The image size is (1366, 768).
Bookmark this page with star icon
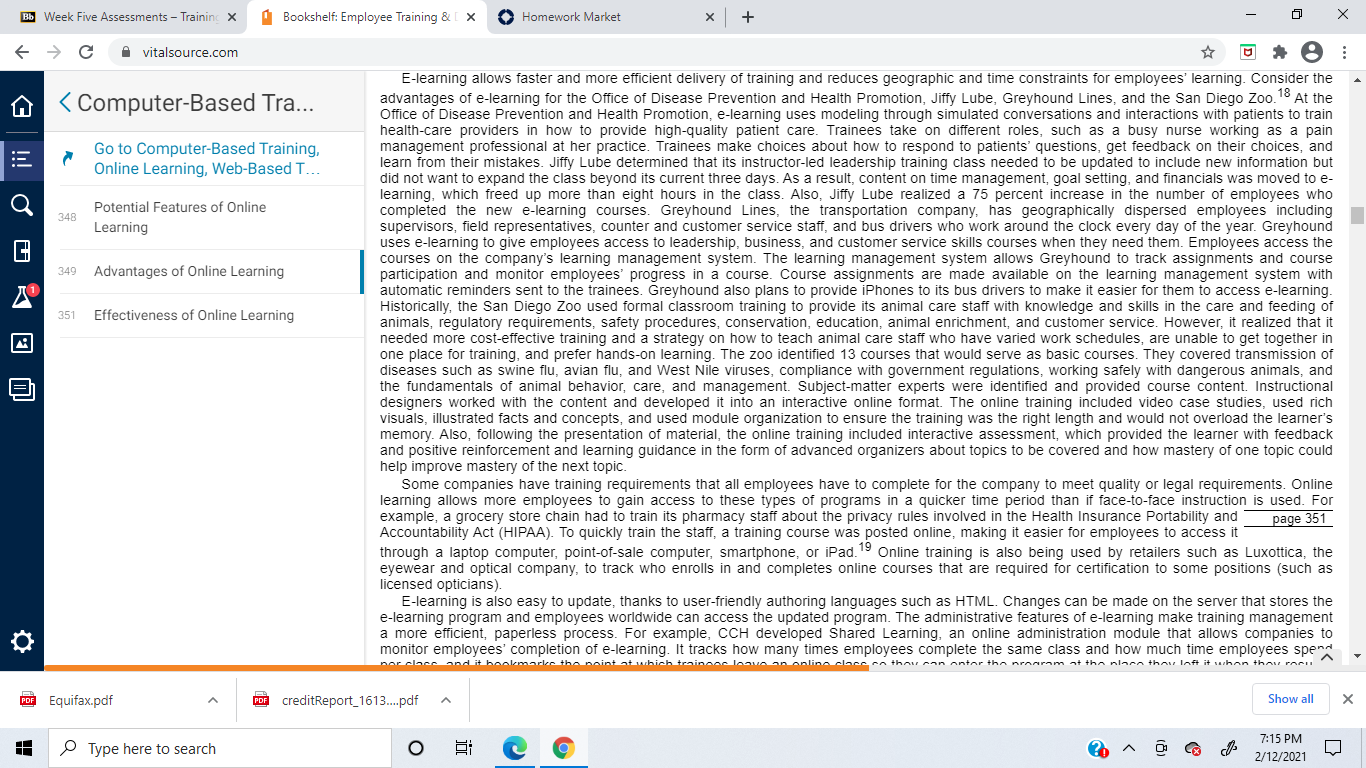click(1208, 52)
